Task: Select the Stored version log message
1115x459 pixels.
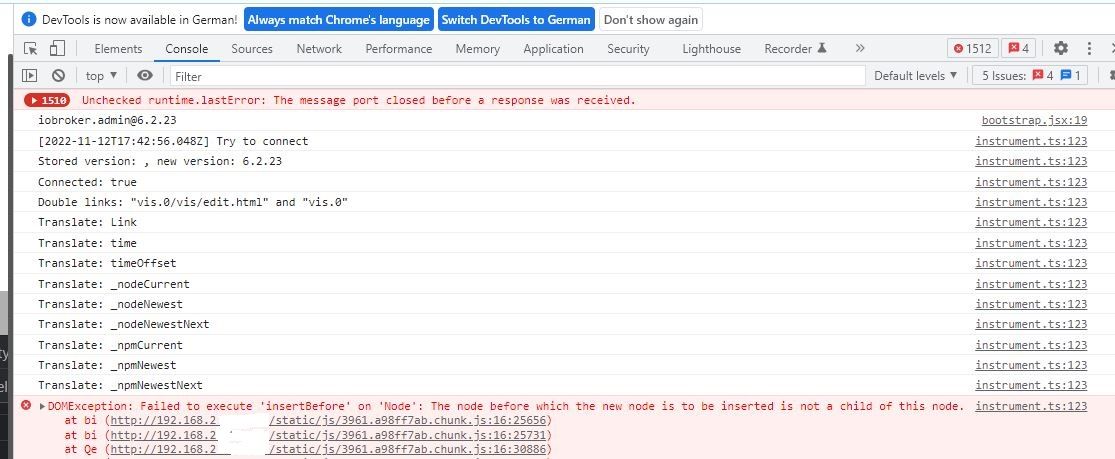Action: point(160,161)
